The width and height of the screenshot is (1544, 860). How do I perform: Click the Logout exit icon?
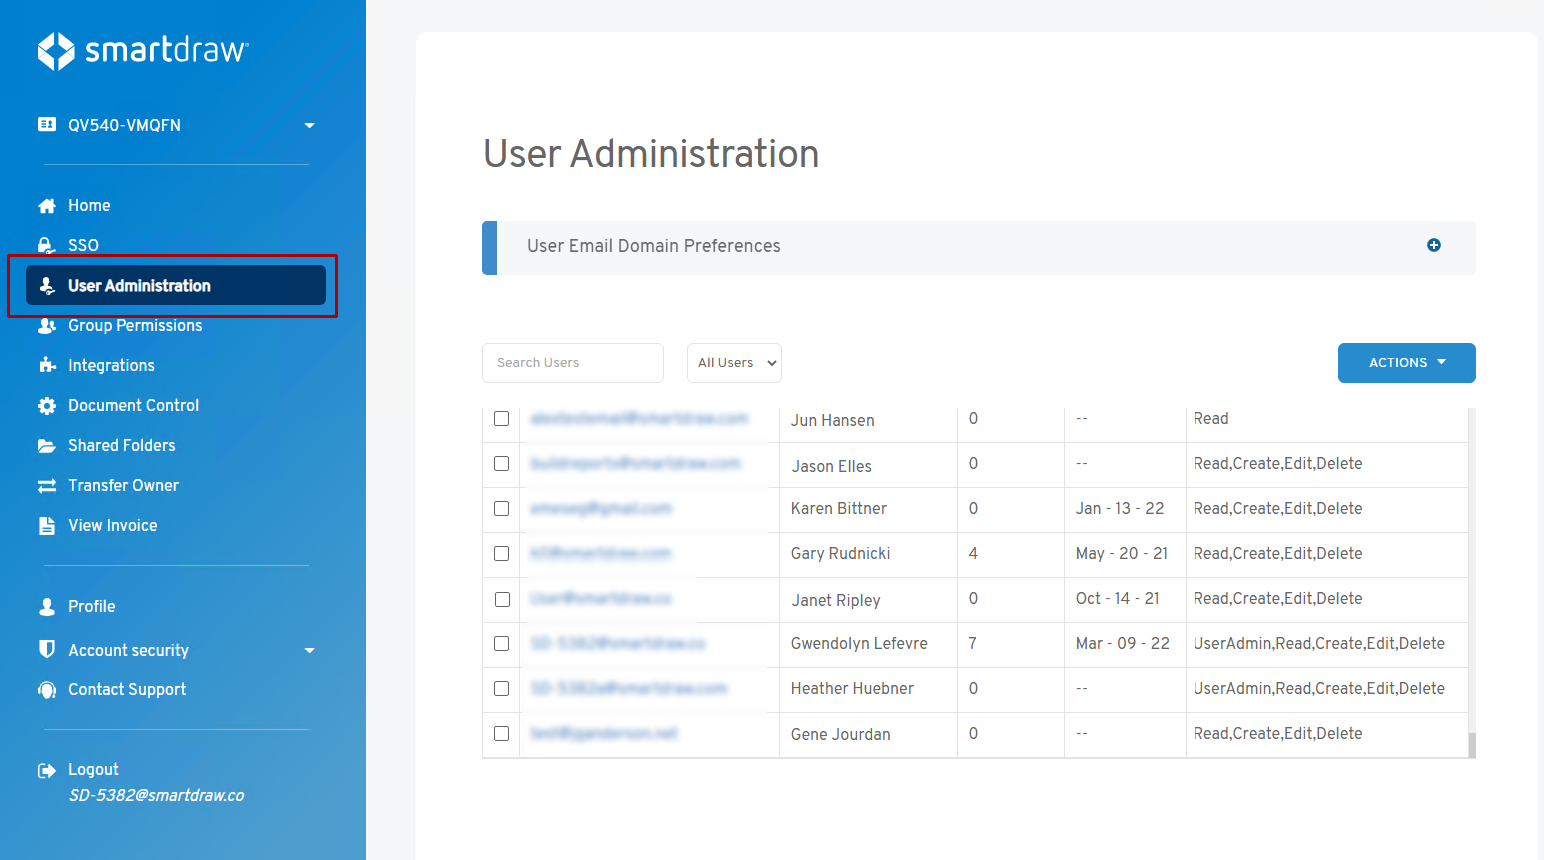pos(47,770)
